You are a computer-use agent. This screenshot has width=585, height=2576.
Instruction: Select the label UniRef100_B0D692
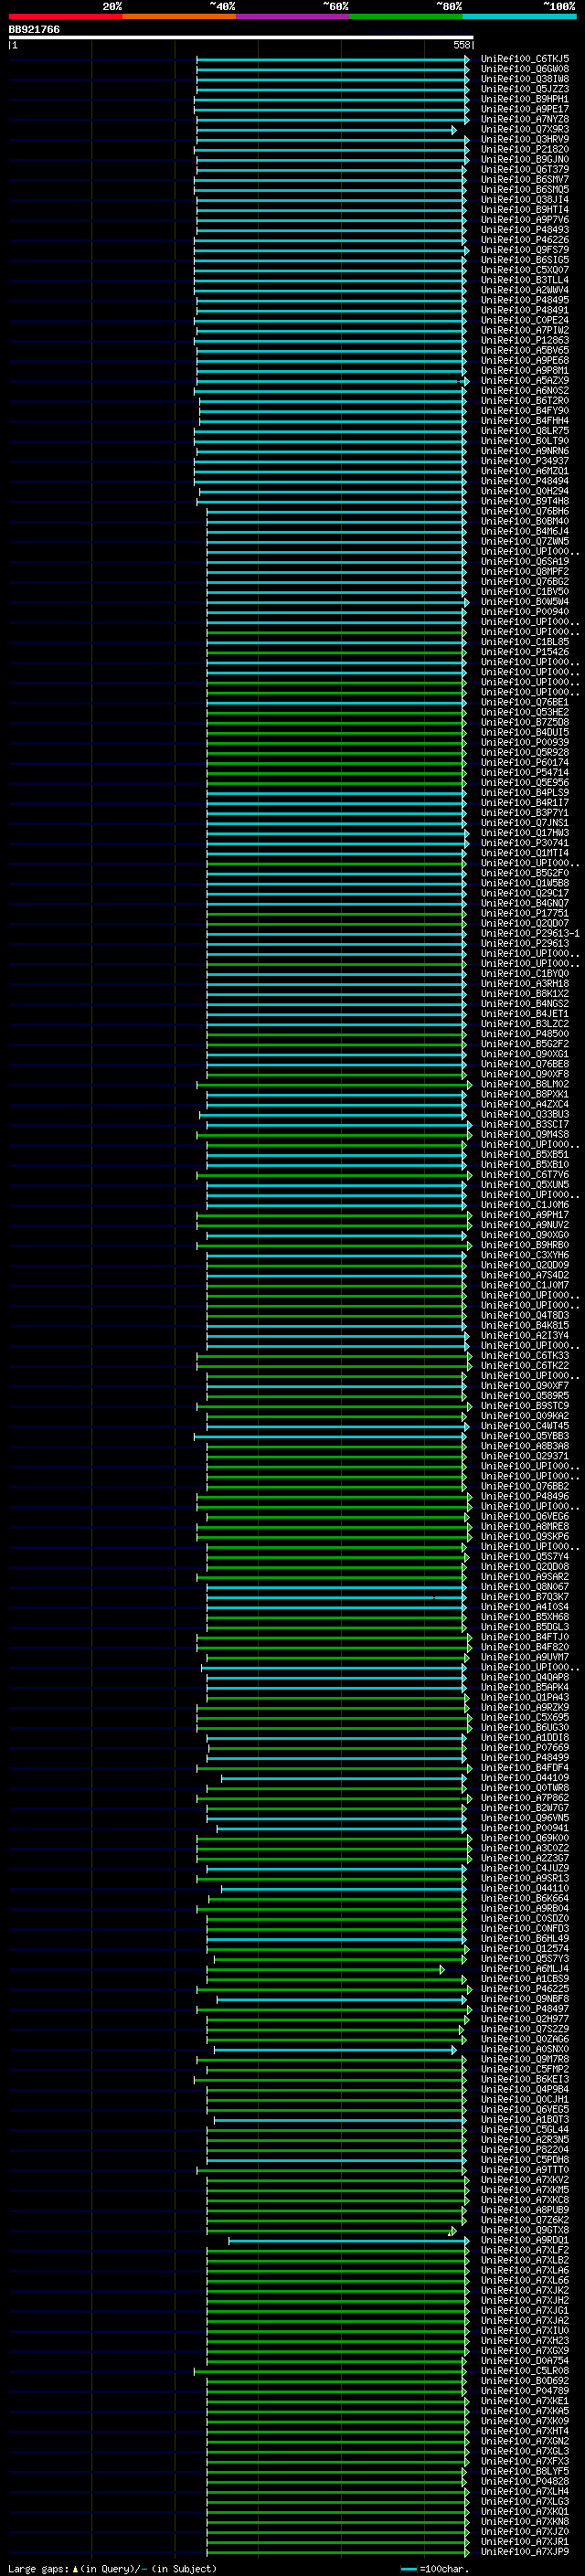(x=525, y=2381)
